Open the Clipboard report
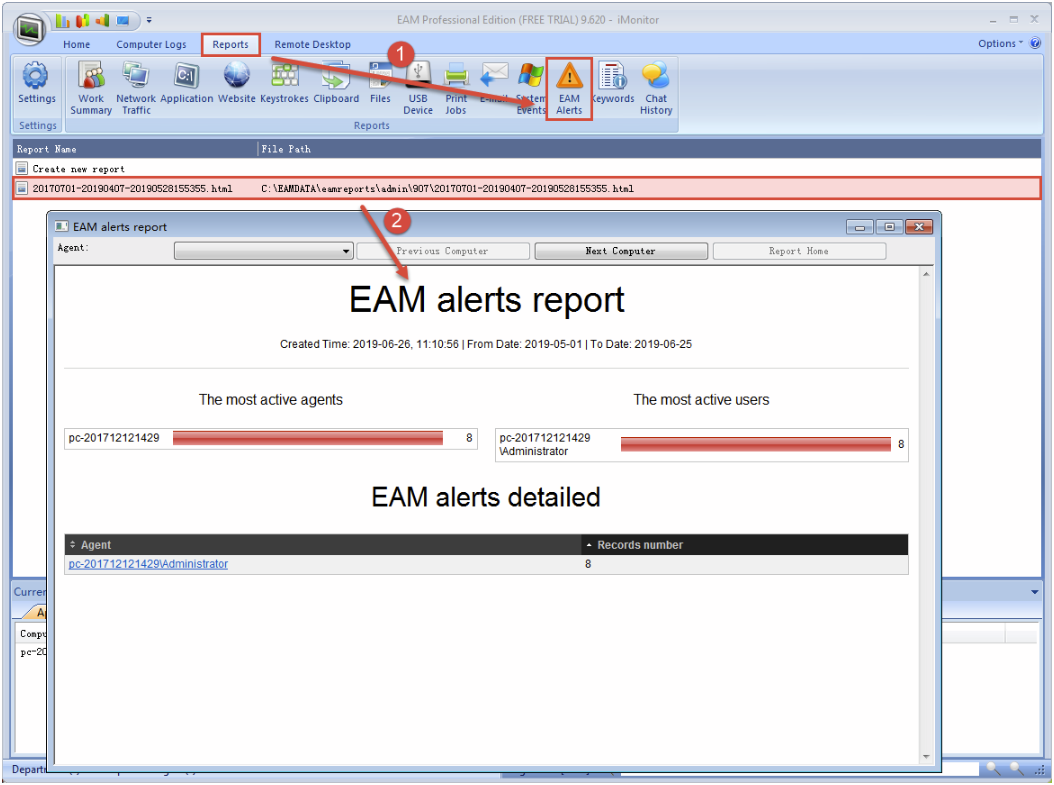Image resolution: width=1054 pixels, height=785 pixels. [x=336, y=83]
